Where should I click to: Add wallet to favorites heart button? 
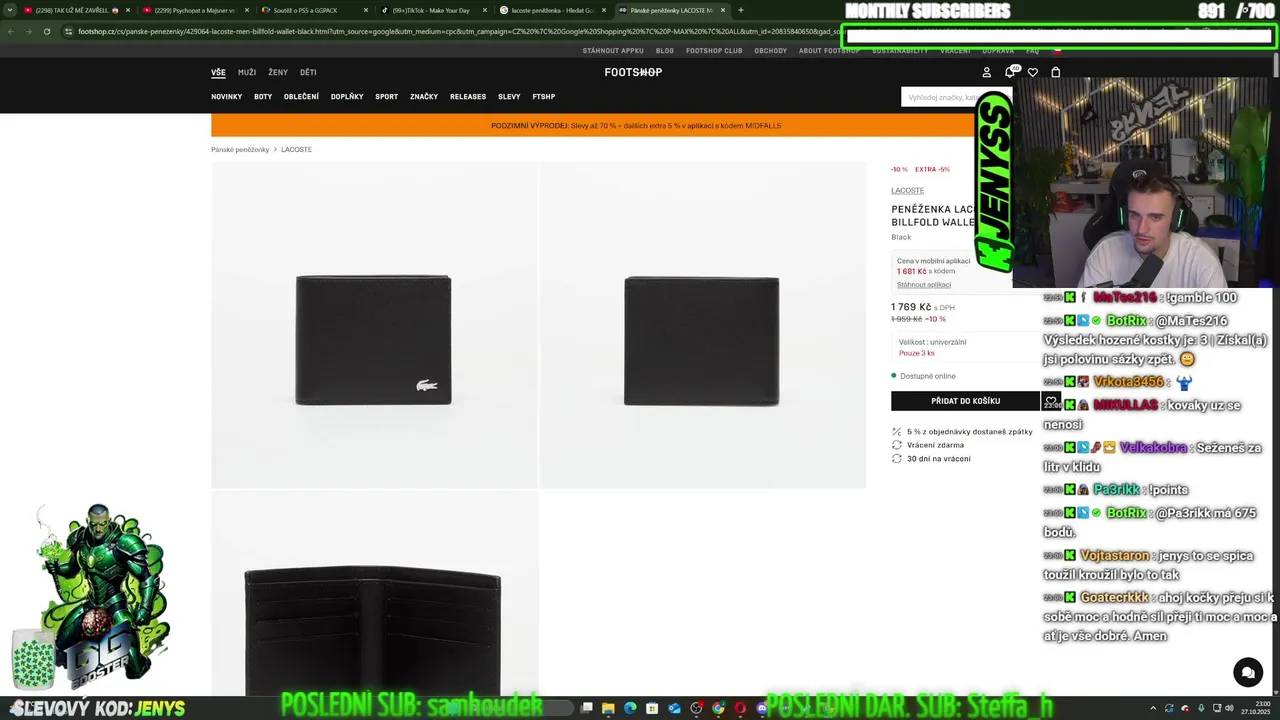[1051, 401]
